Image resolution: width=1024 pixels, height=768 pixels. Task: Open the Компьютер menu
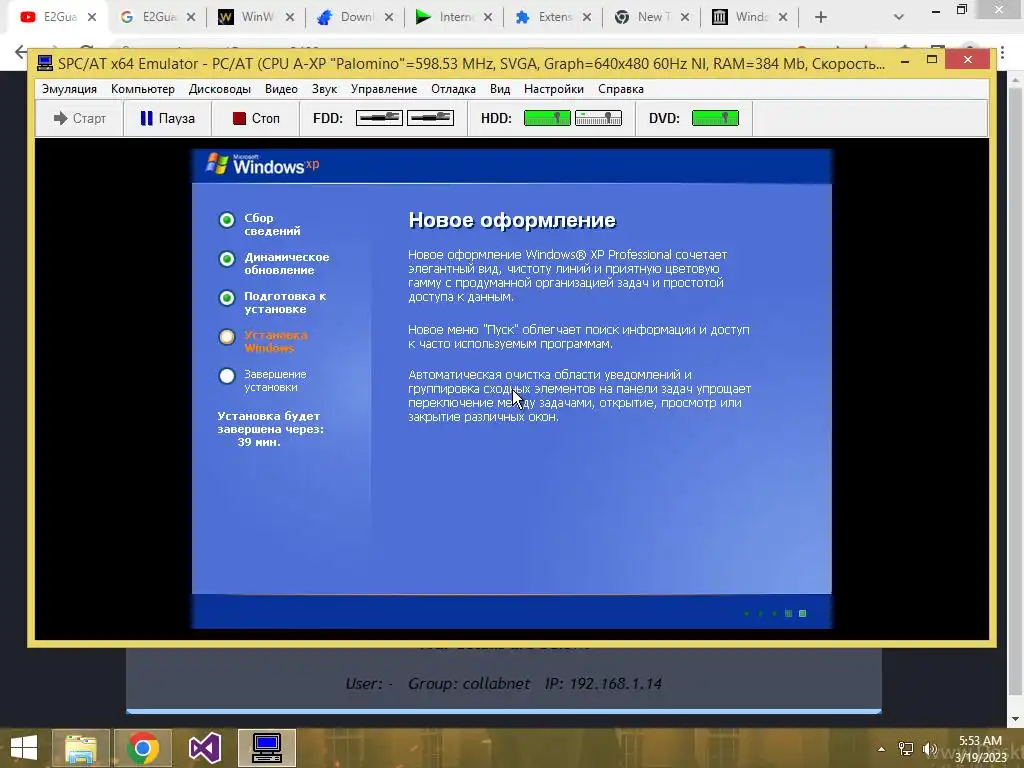coord(143,89)
